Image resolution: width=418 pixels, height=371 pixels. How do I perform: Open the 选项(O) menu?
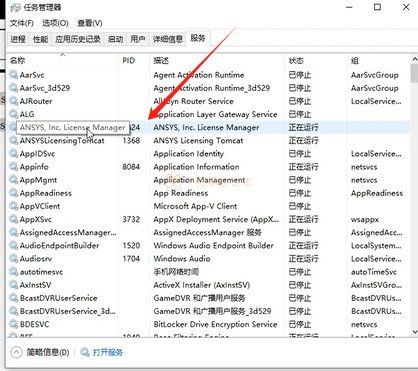click(55, 23)
